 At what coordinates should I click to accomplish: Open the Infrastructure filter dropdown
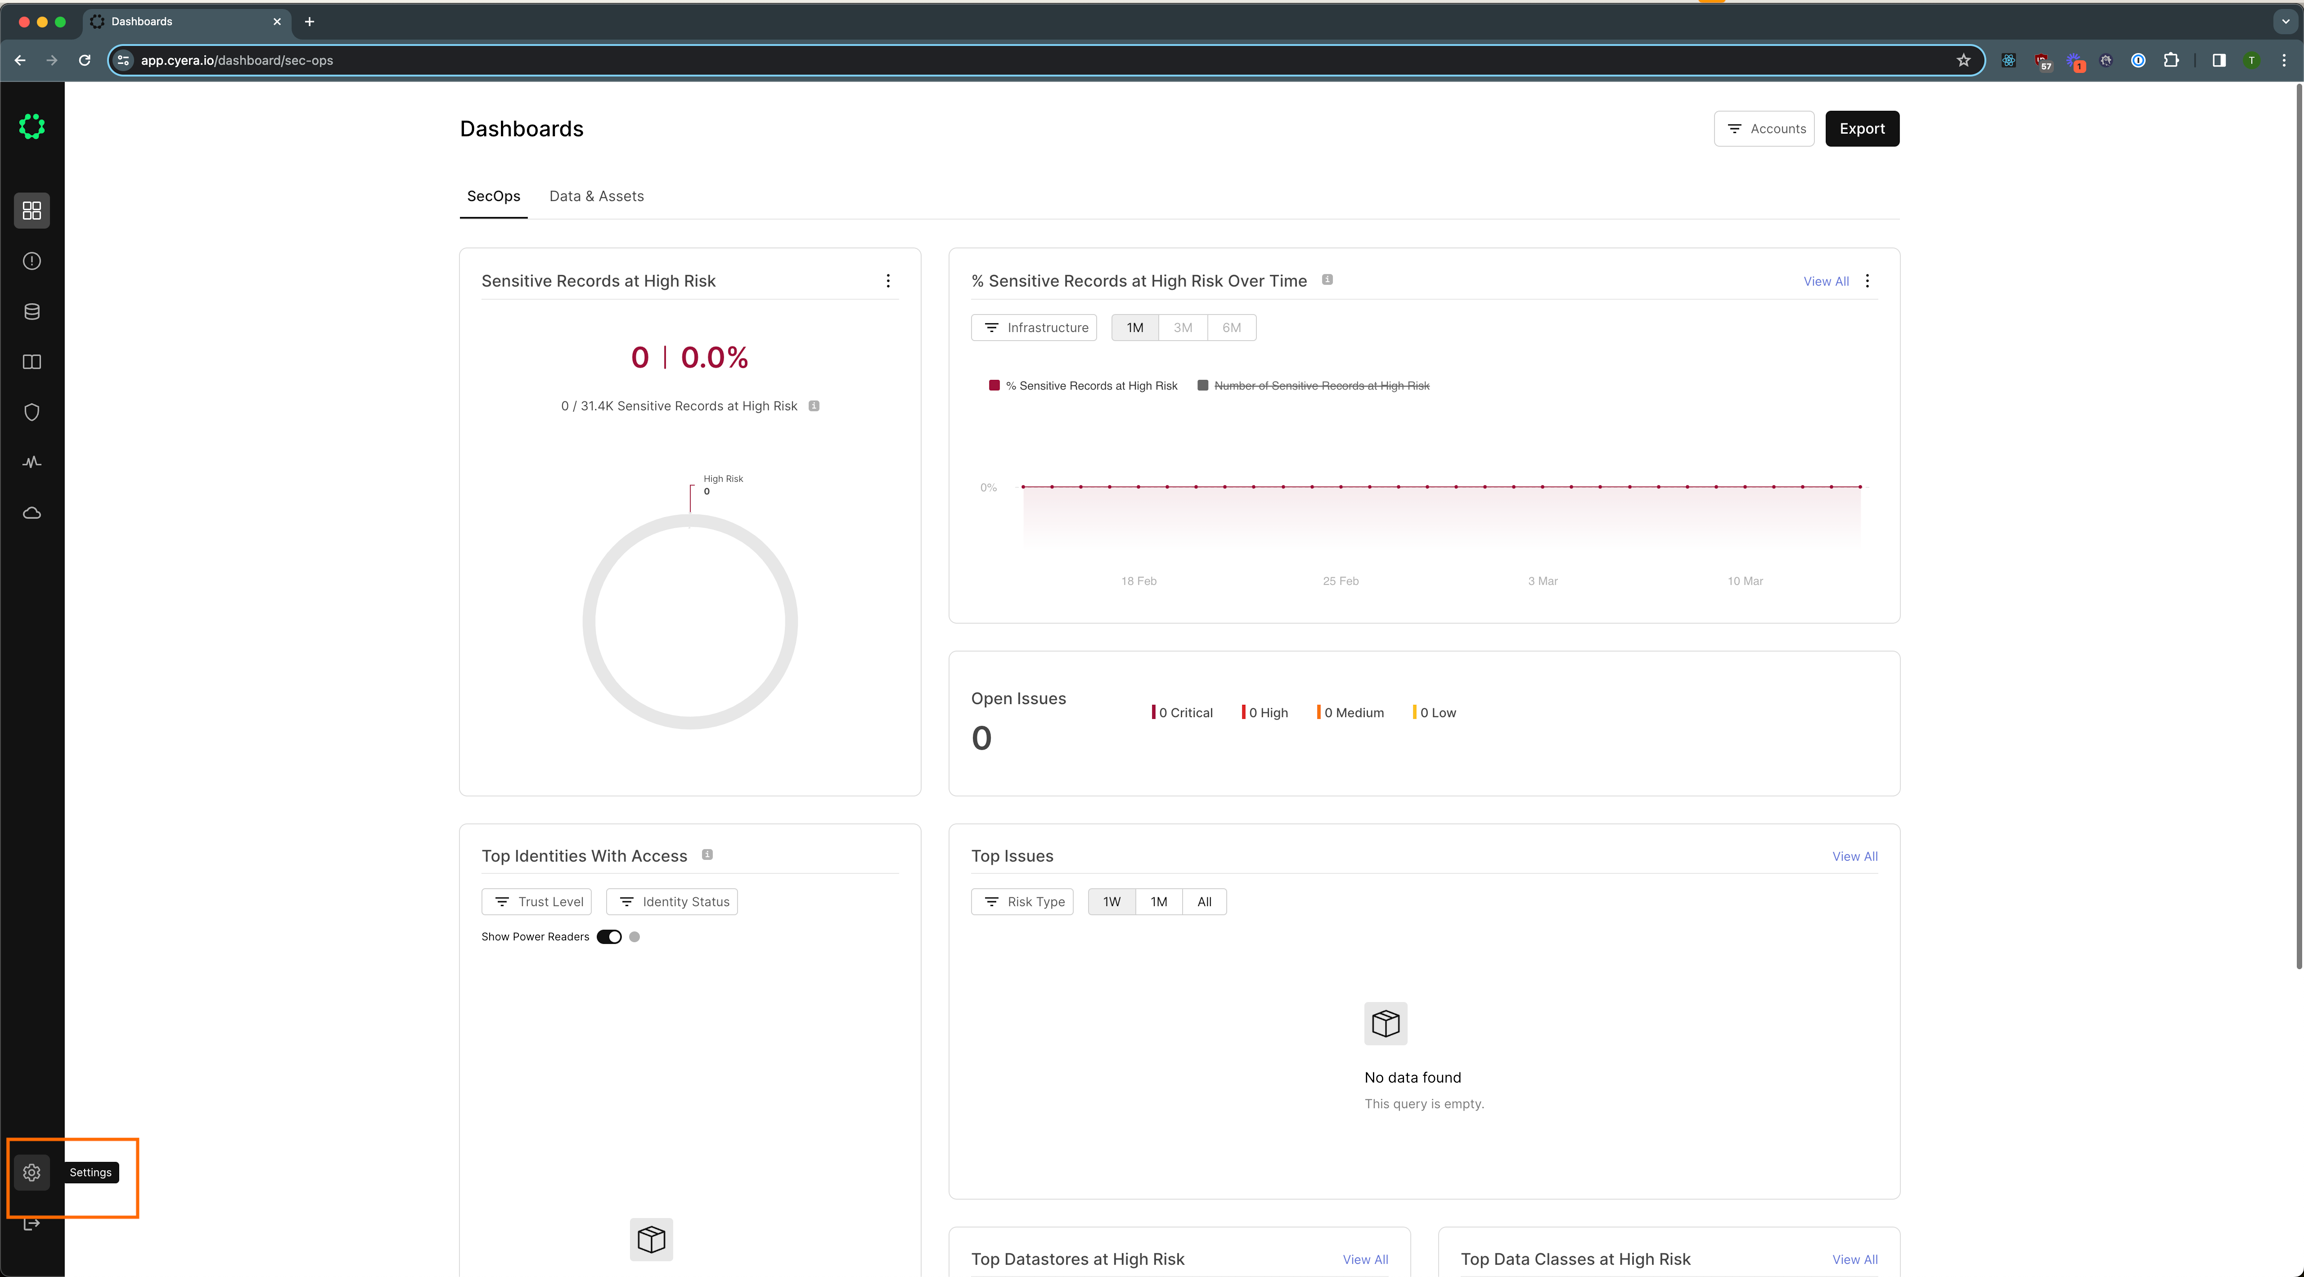tap(1034, 327)
